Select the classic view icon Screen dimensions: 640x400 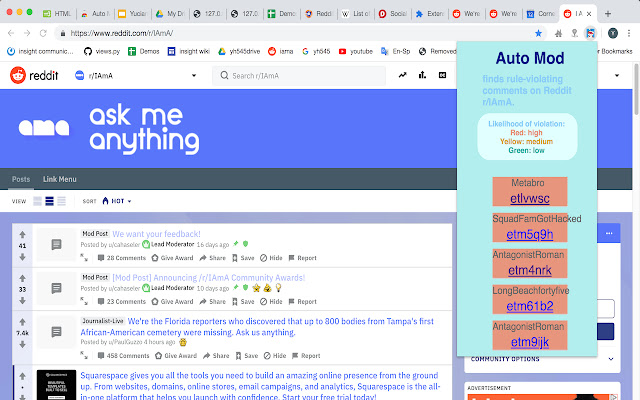(49, 201)
